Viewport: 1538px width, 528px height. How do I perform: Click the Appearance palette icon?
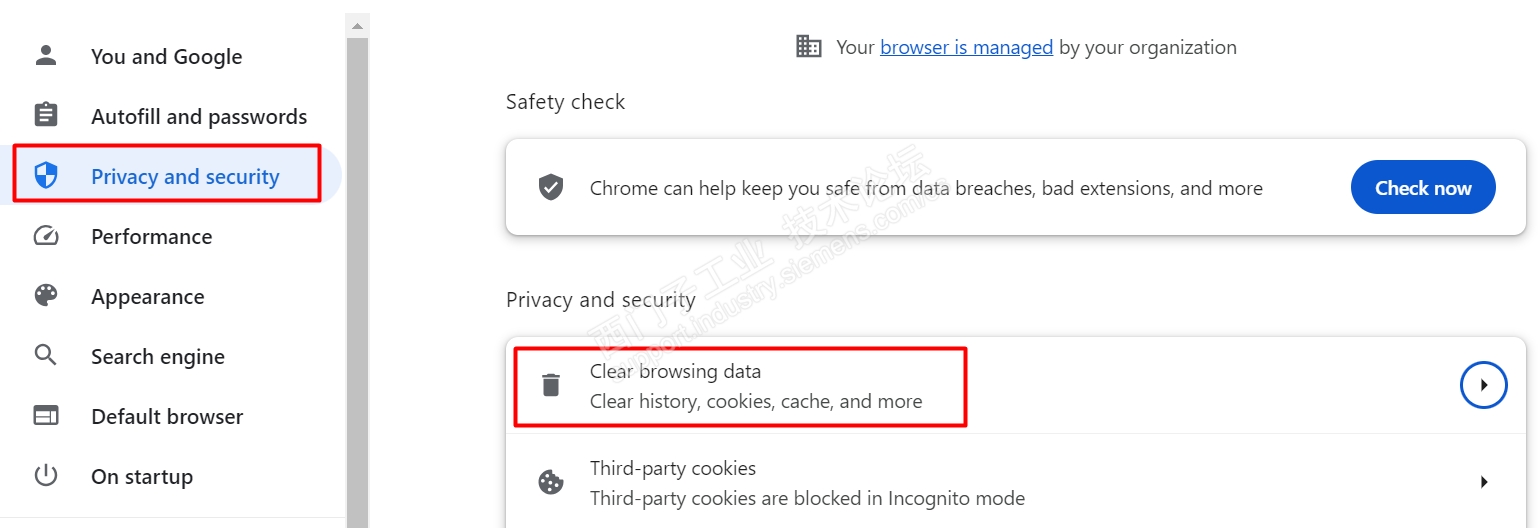point(46,296)
